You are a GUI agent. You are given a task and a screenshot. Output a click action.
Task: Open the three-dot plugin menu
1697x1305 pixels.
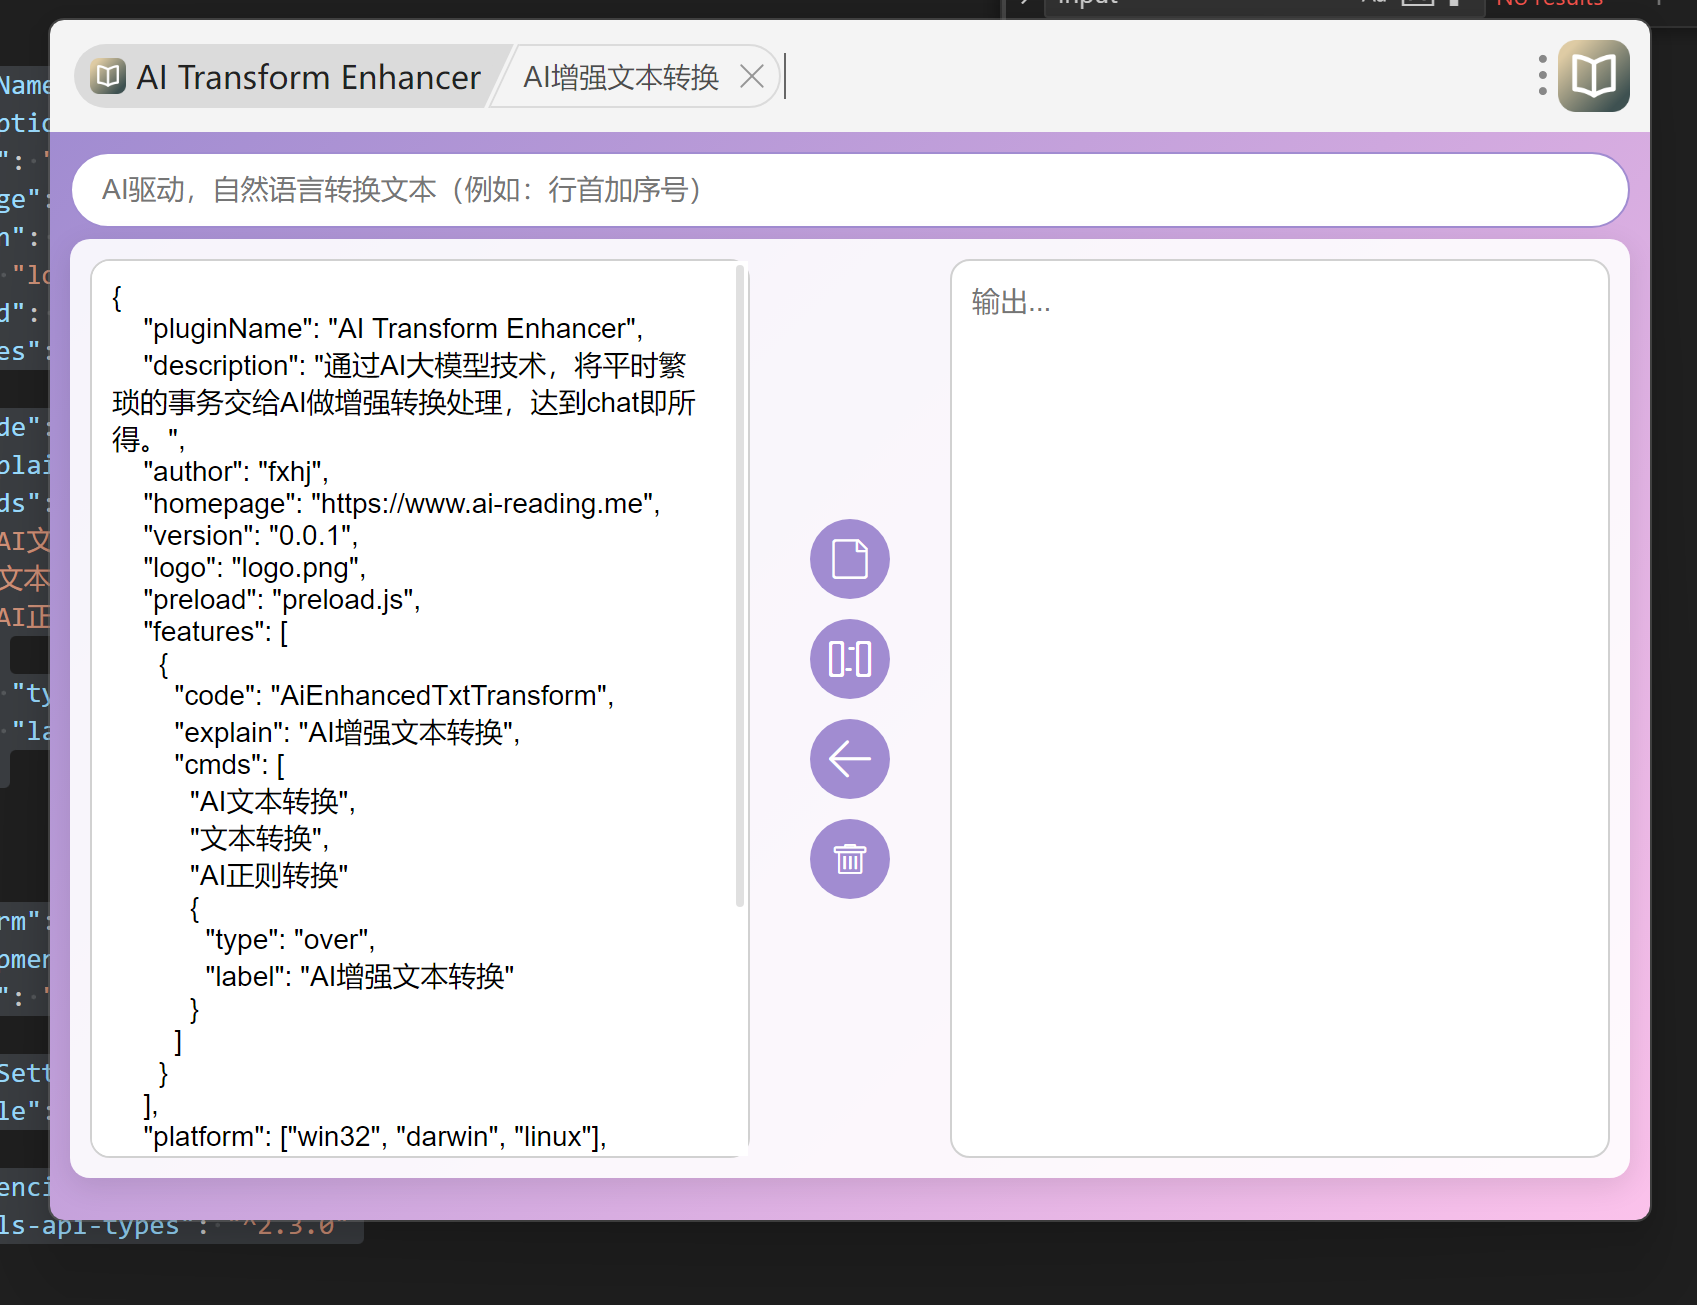[1543, 75]
